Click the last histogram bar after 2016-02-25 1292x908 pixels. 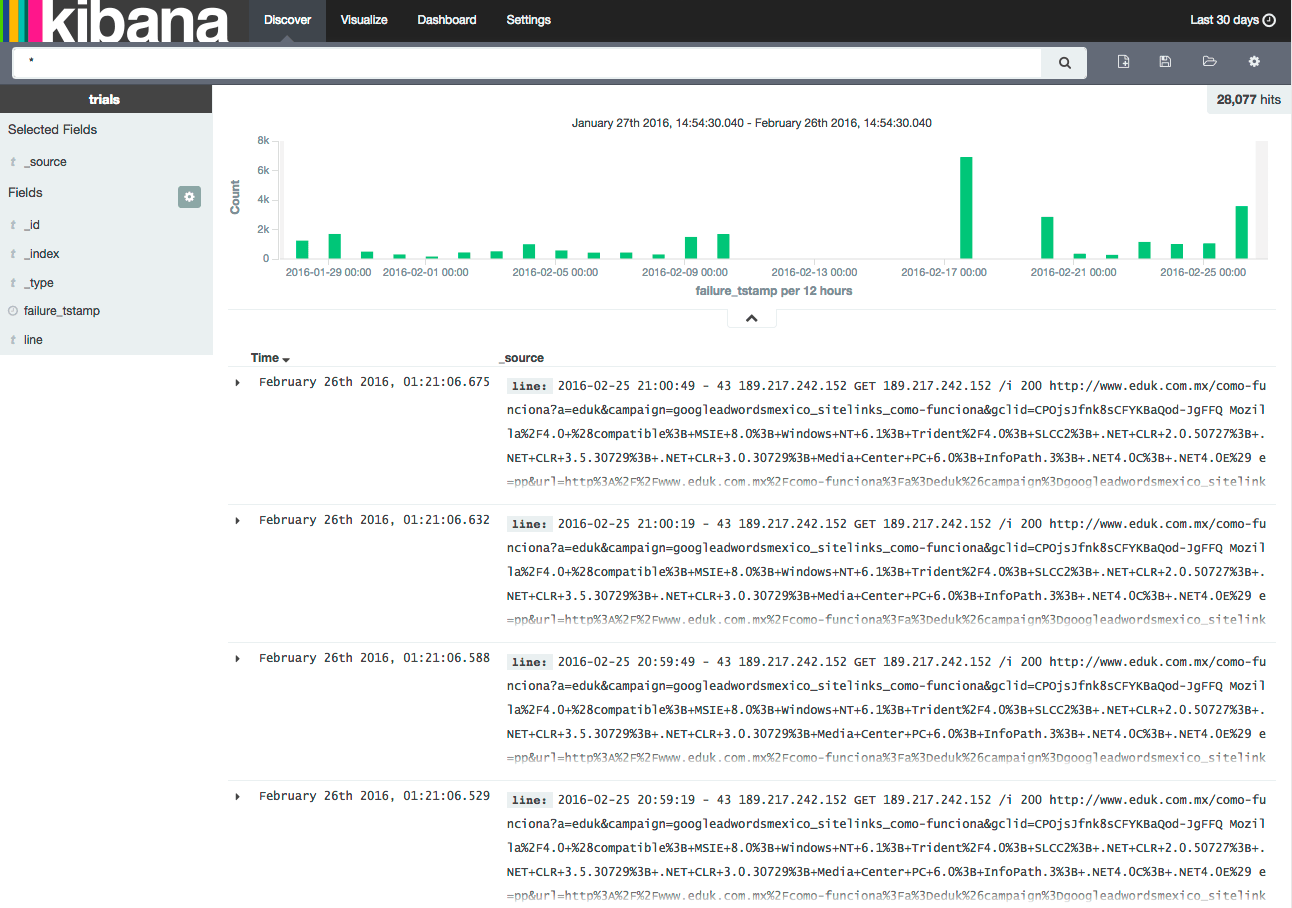point(1241,233)
